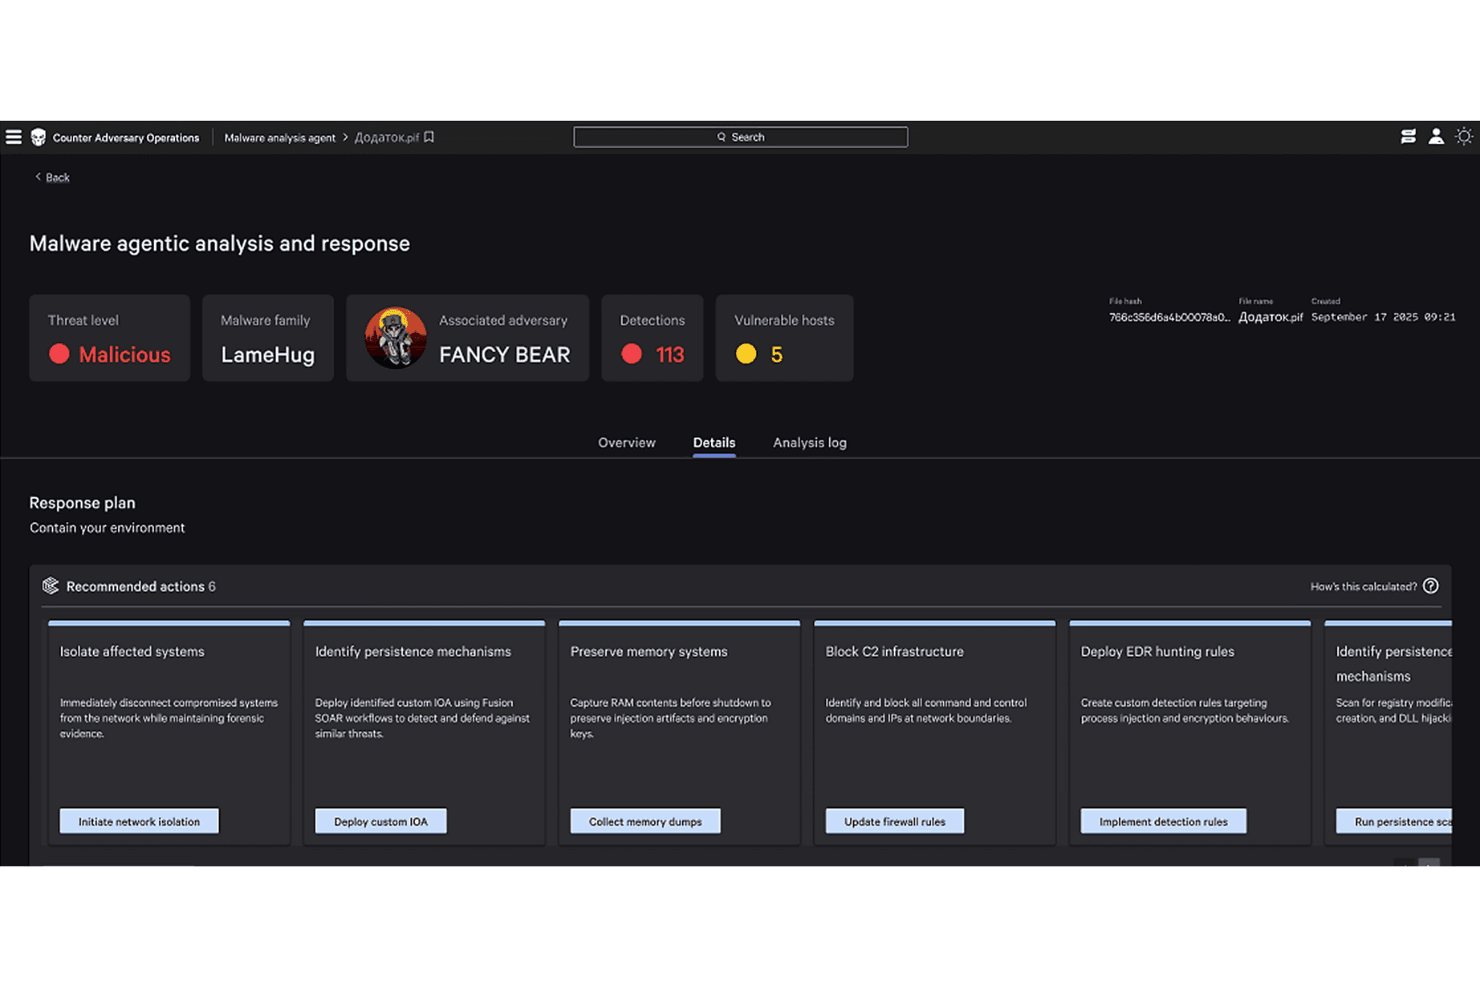Click the Preserve memory systems card title

pyautogui.click(x=649, y=652)
